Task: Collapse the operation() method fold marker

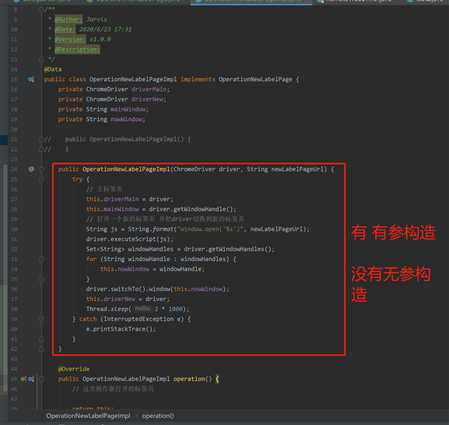Action: click(41, 379)
